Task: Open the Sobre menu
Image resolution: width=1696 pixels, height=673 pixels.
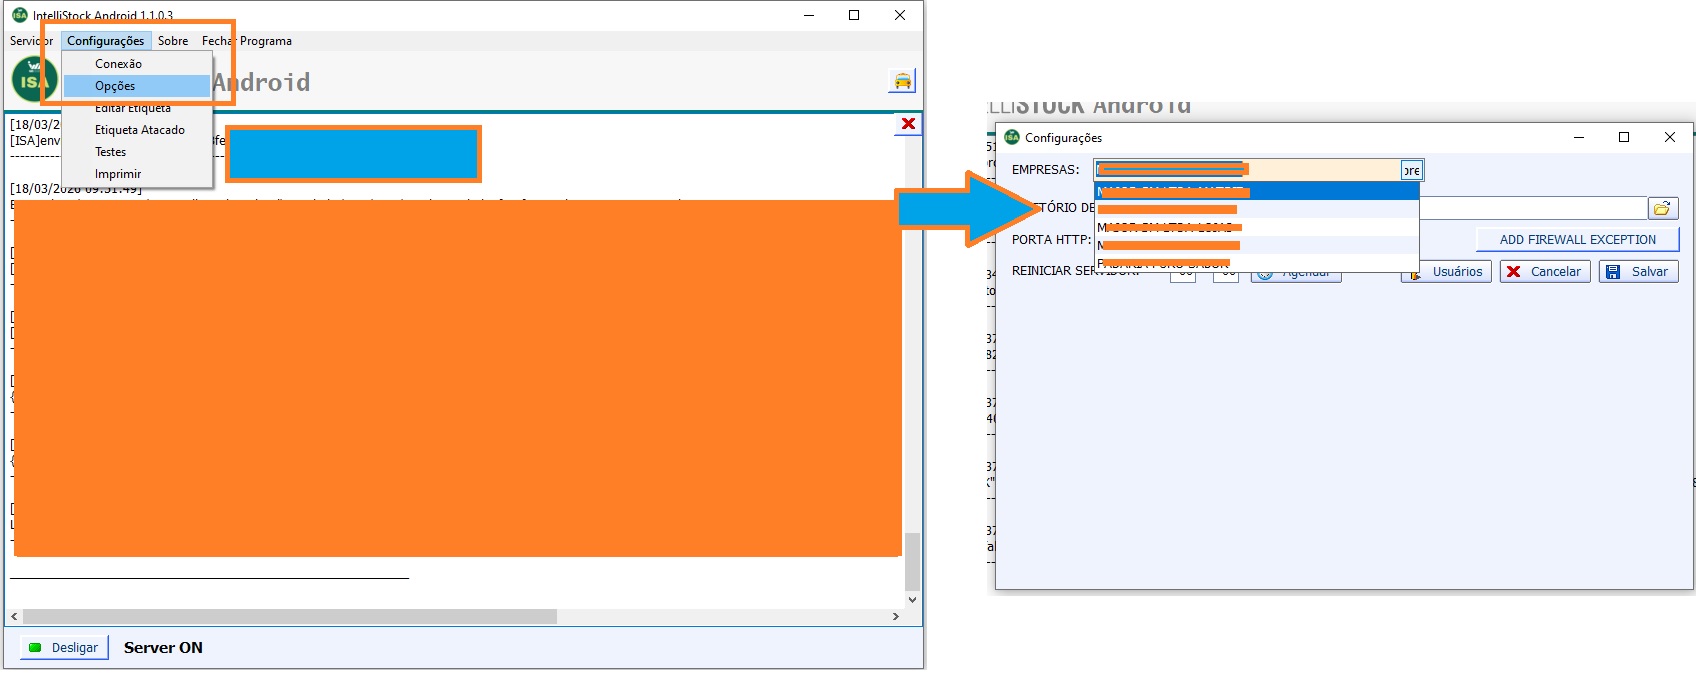Action: point(173,41)
